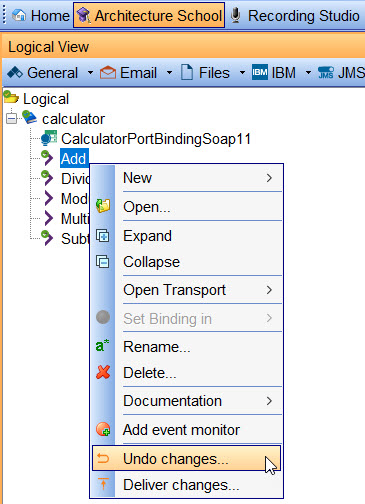The image size is (365, 504).
Task: Click the JMS toolbar icon
Action: (x=325, y=72)
